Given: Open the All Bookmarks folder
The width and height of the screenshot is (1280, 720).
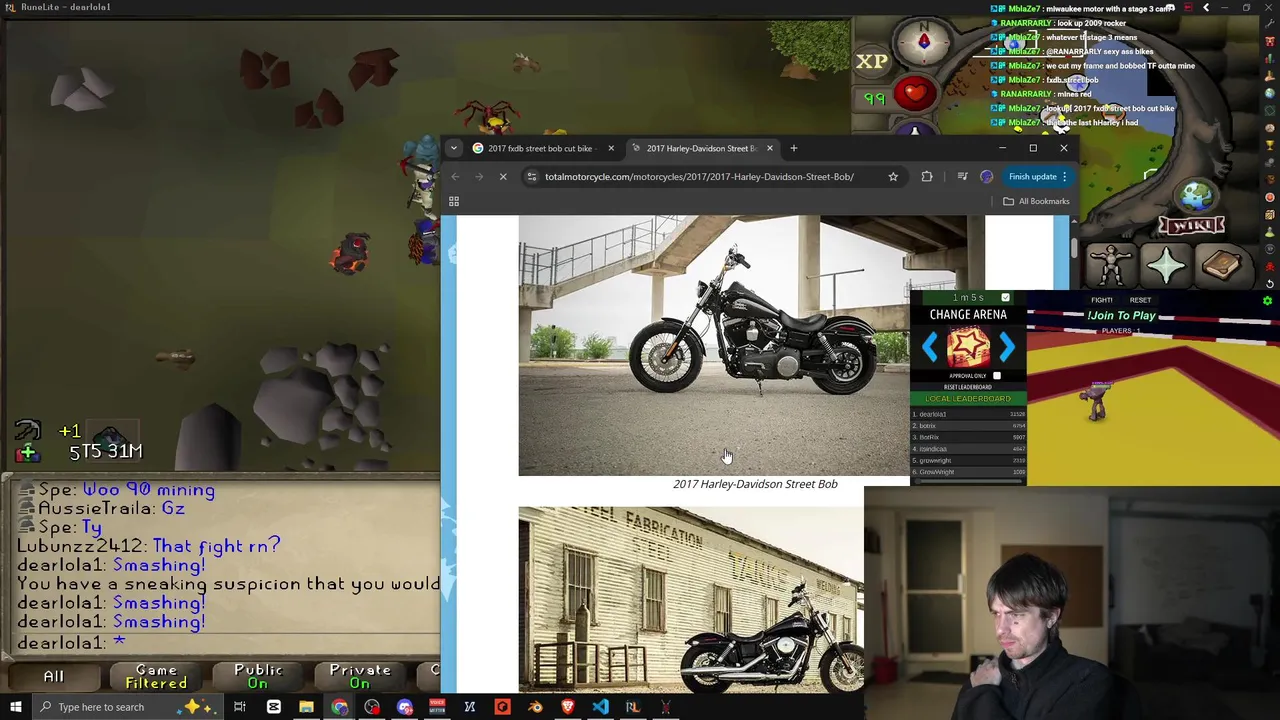Looking at the screenshot, I should click(x=1037, y=201).
